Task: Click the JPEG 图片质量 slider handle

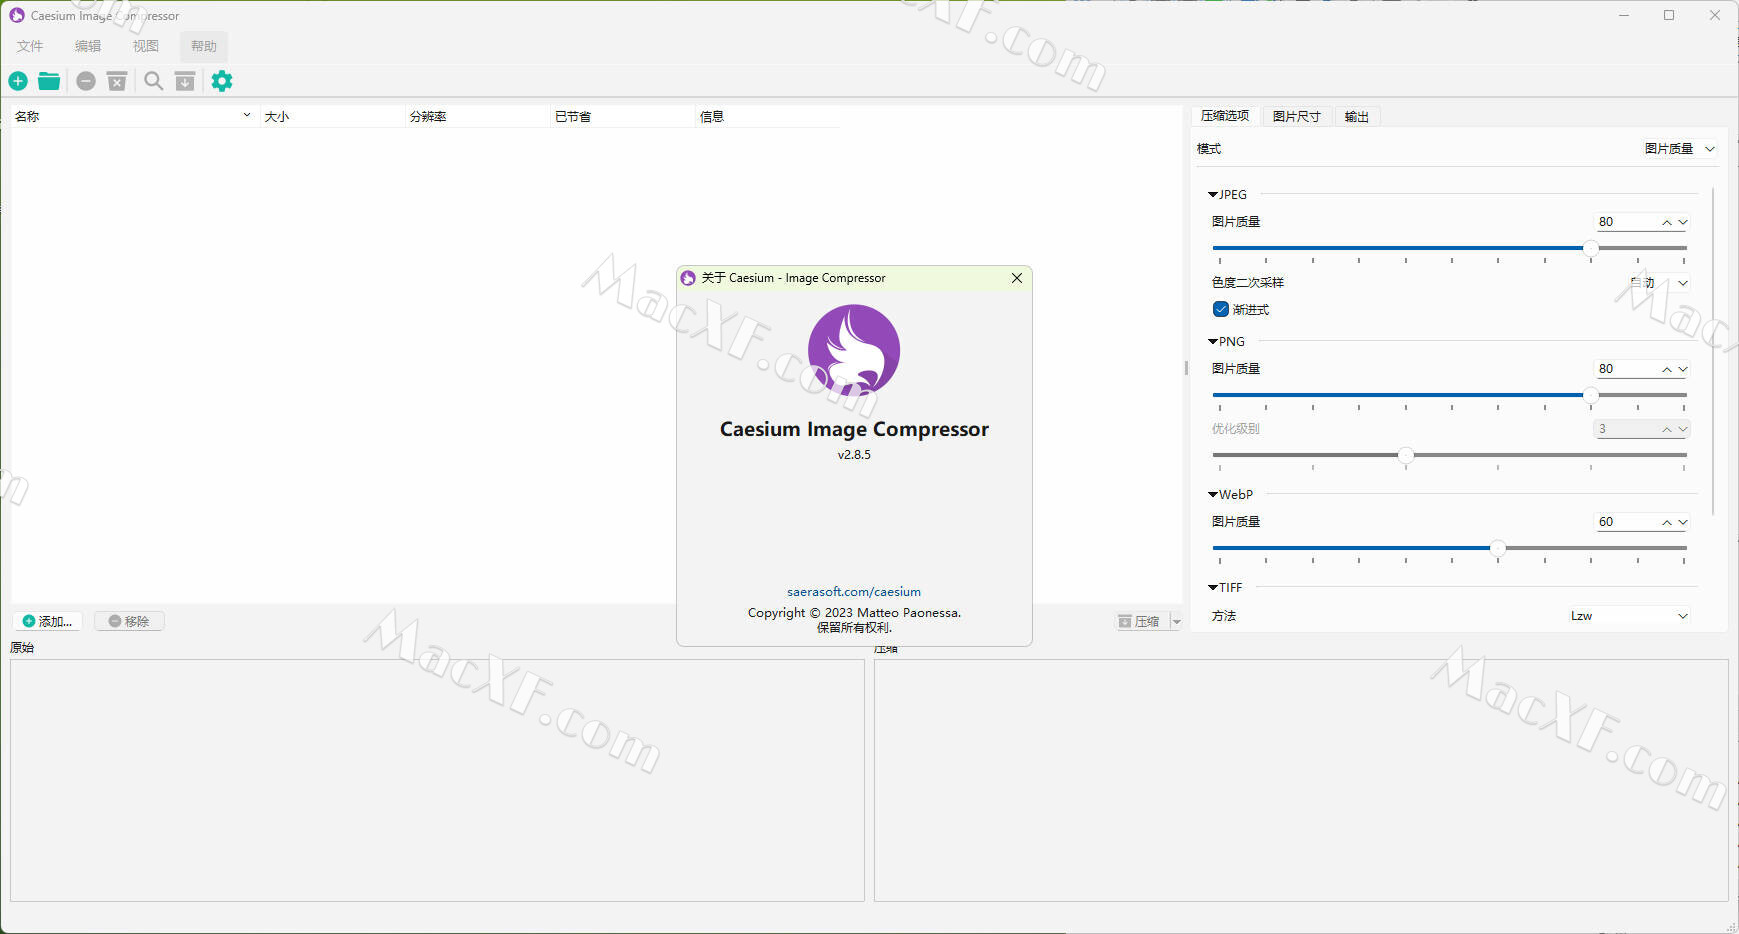Action: [1590, 248]
